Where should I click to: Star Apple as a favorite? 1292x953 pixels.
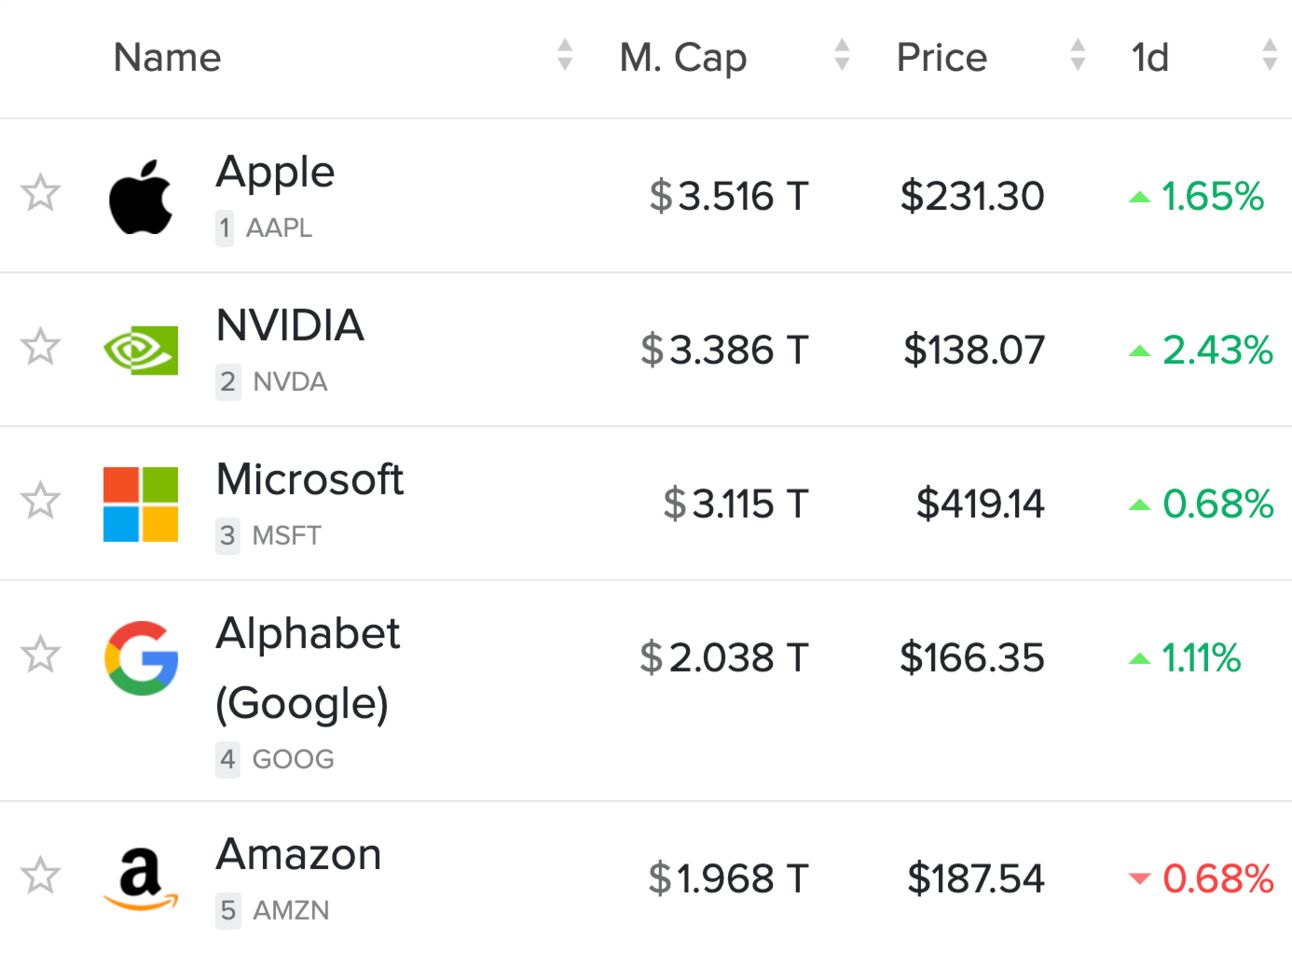coord(41,193)
